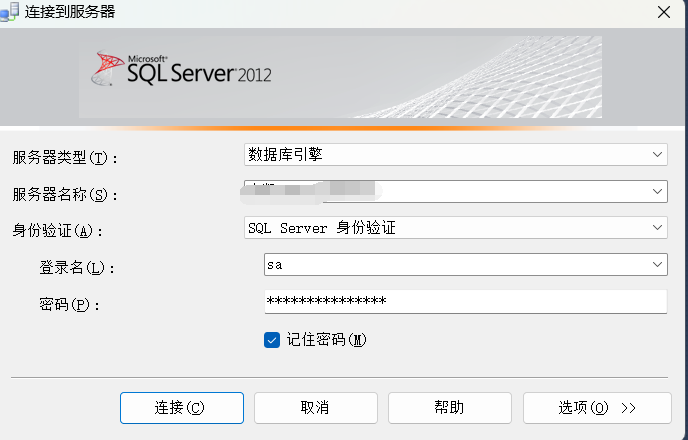Expand options with 选项(O) >> button
The height and width of the screenshot is (440, 688).
coord(597,408)
